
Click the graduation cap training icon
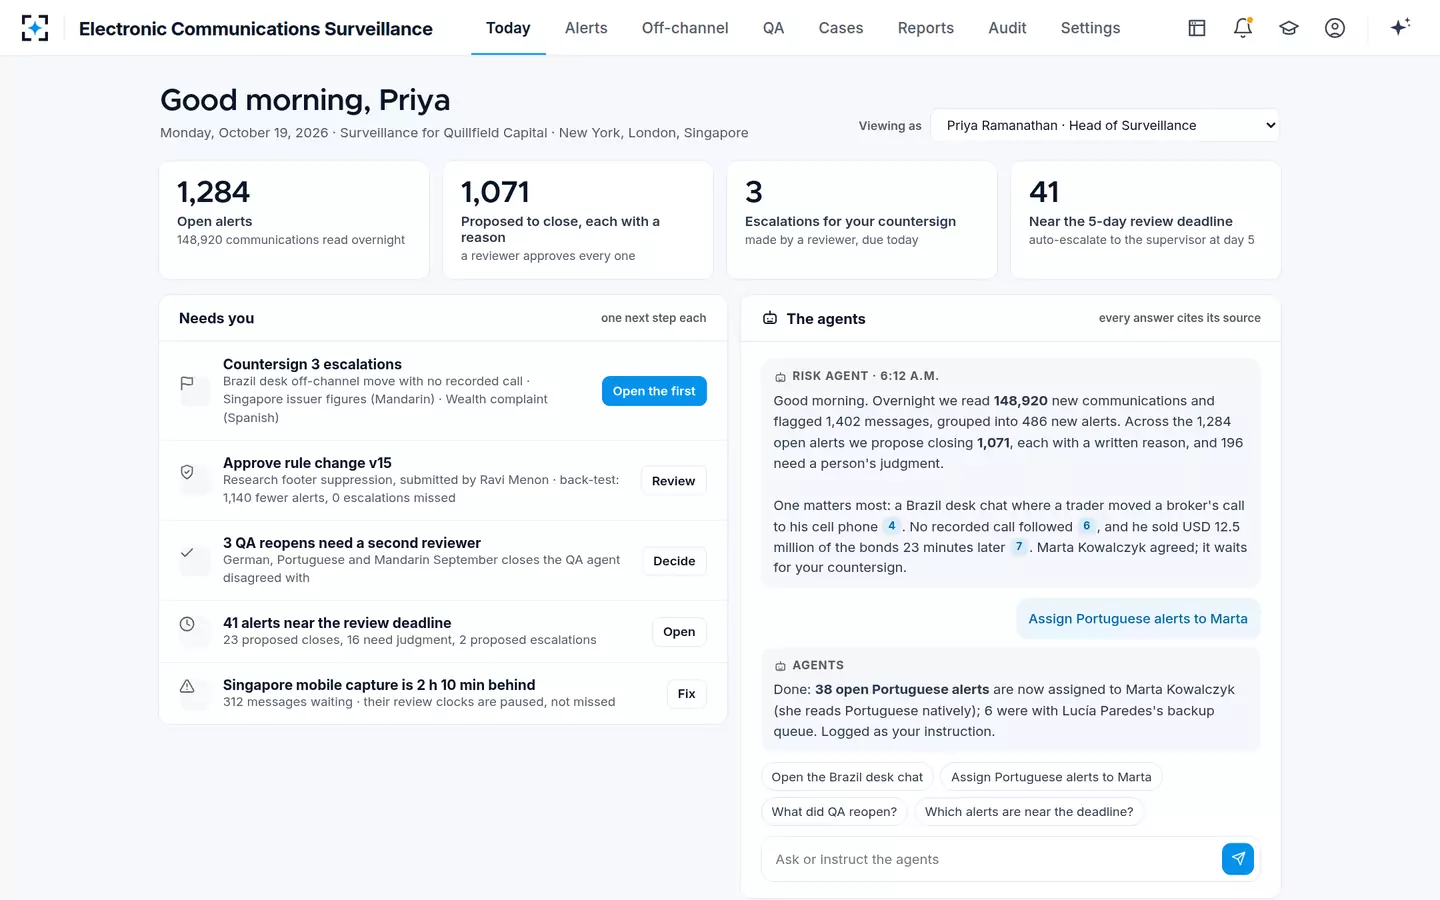[1289, 28]
